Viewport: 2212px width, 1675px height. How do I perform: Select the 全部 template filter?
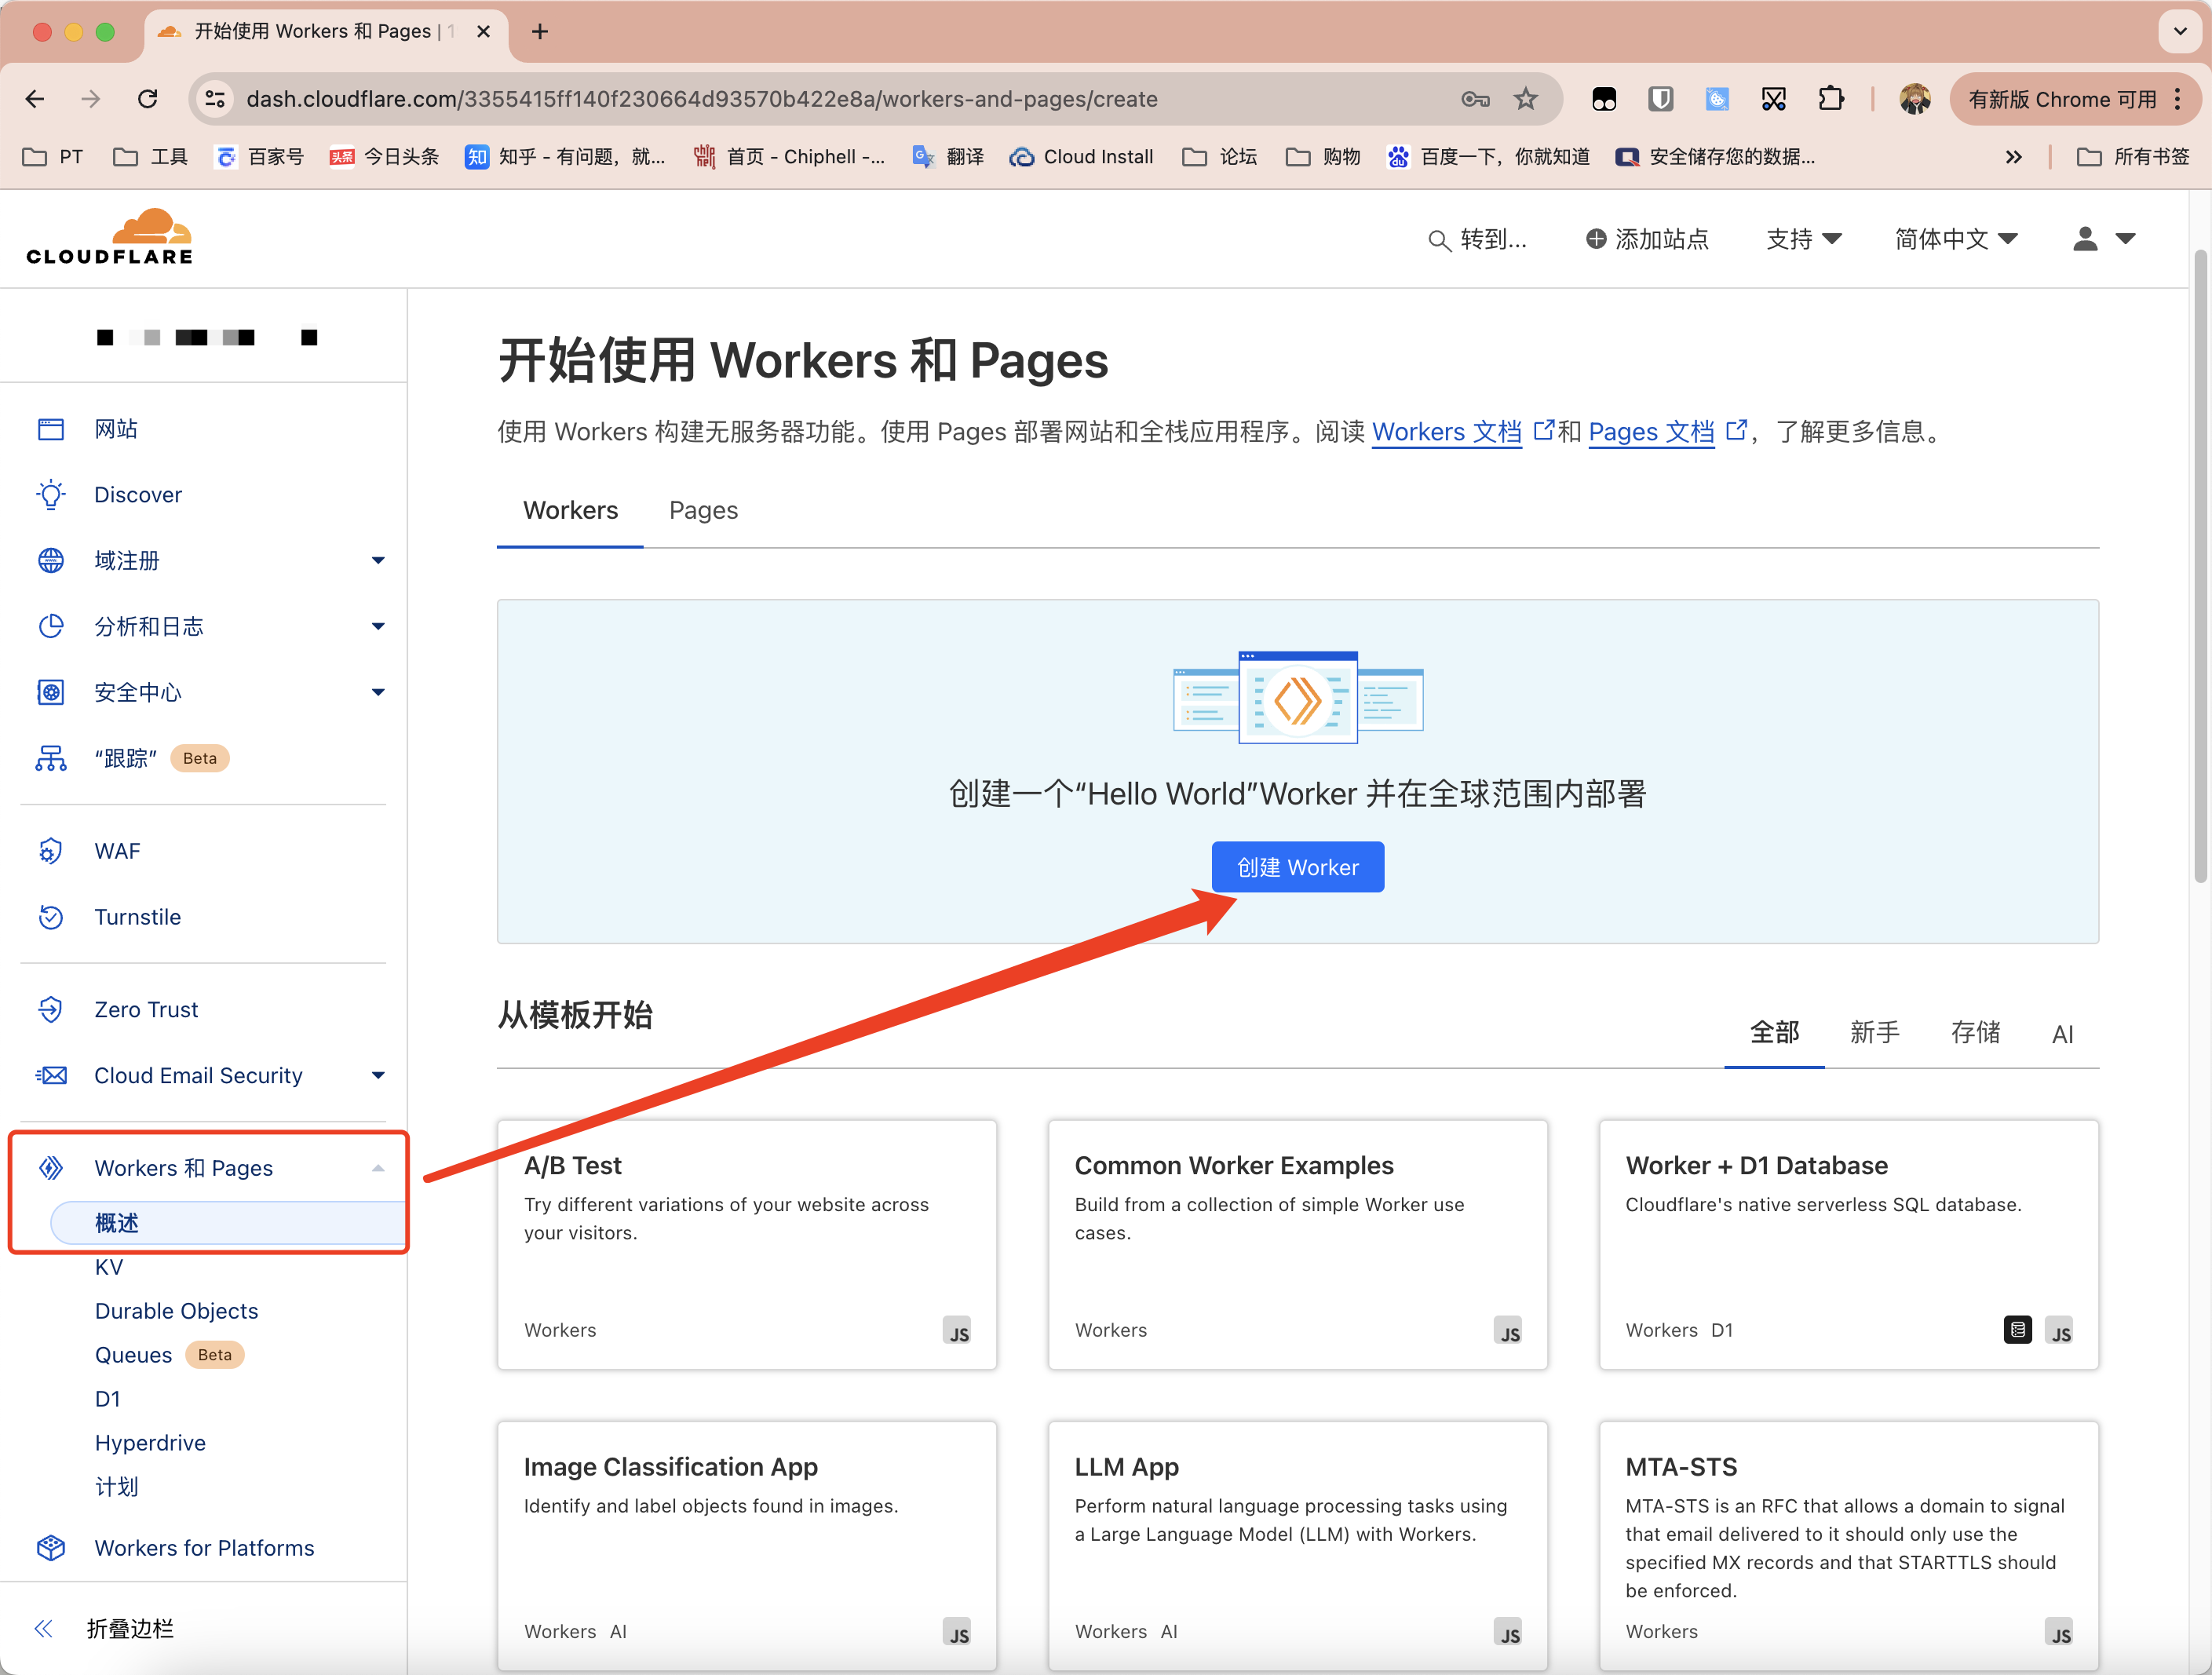[1774, 1033]
